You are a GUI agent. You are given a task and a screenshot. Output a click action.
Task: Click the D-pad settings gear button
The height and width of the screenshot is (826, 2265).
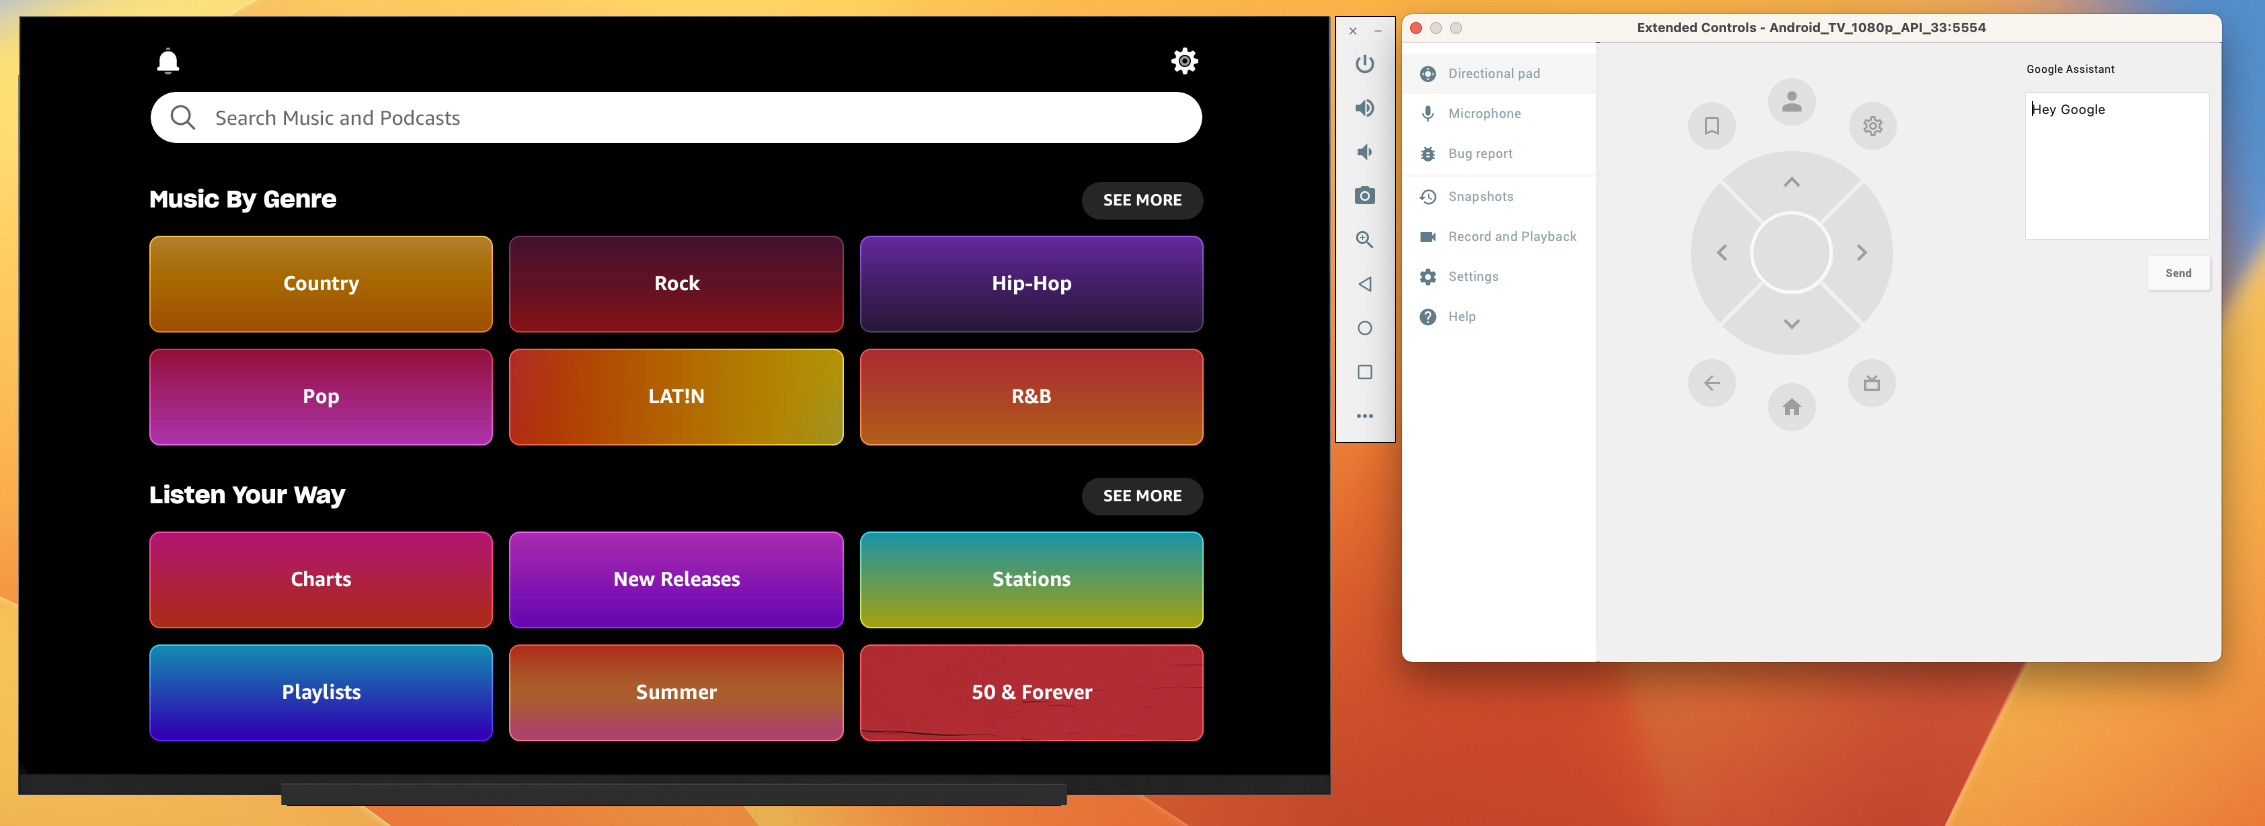coord(1872,126)
